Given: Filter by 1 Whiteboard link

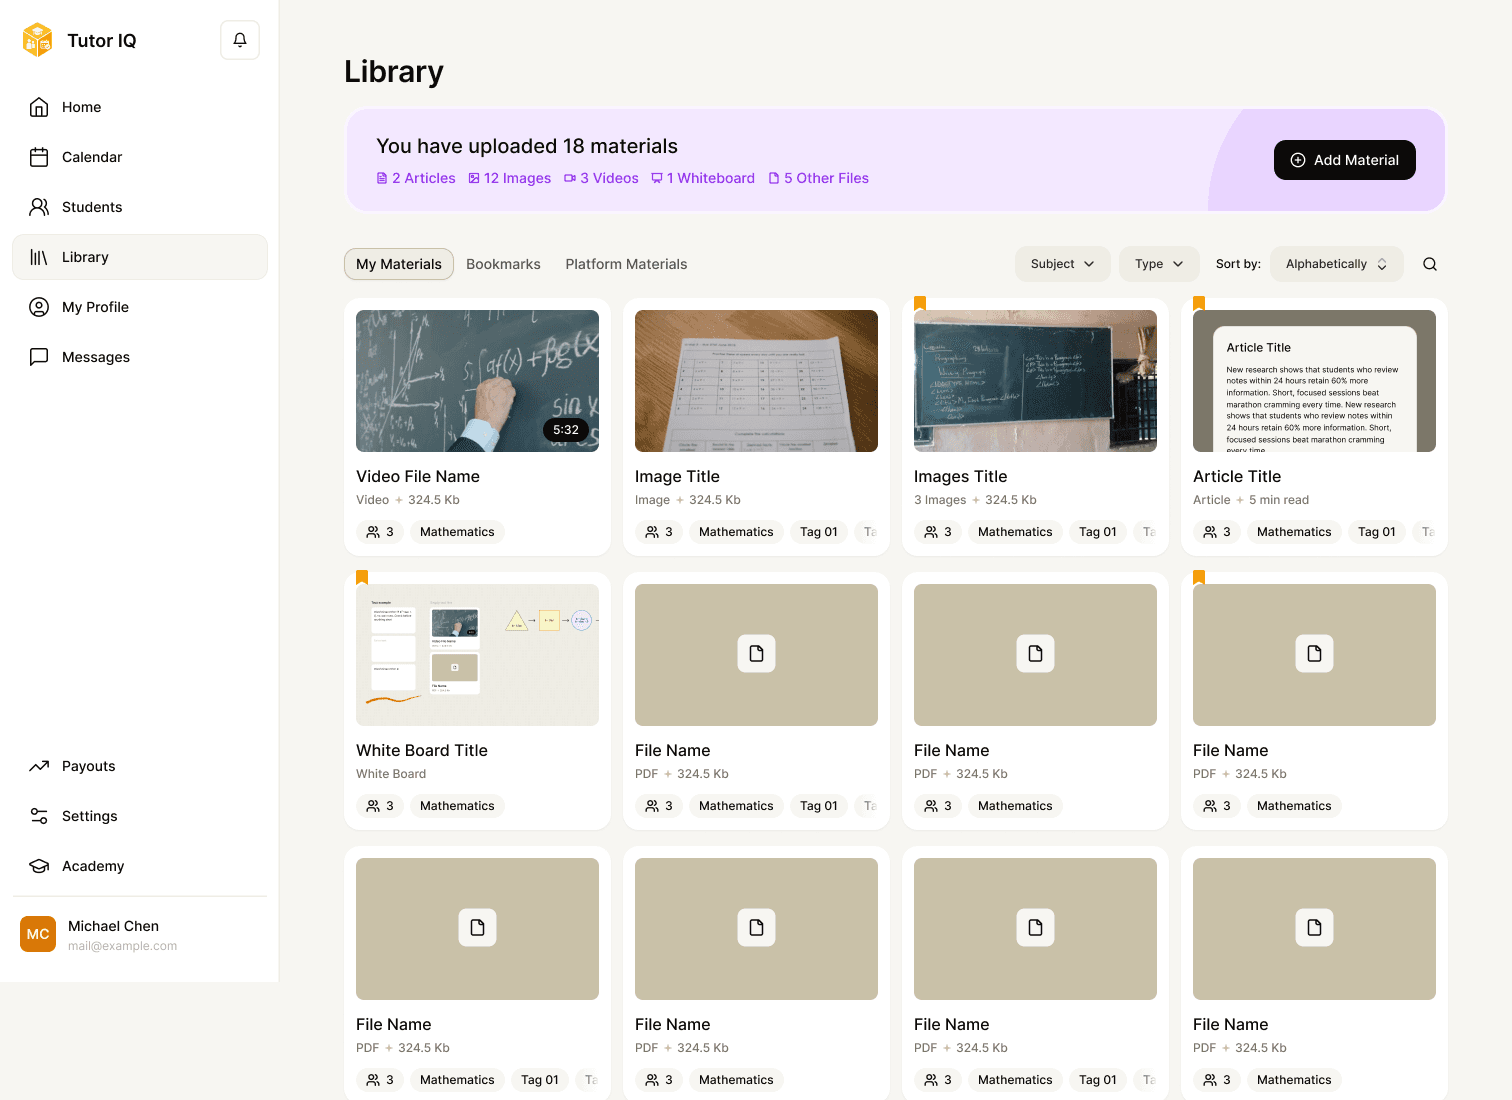Looking at the screenshot, I should [703, 178].
